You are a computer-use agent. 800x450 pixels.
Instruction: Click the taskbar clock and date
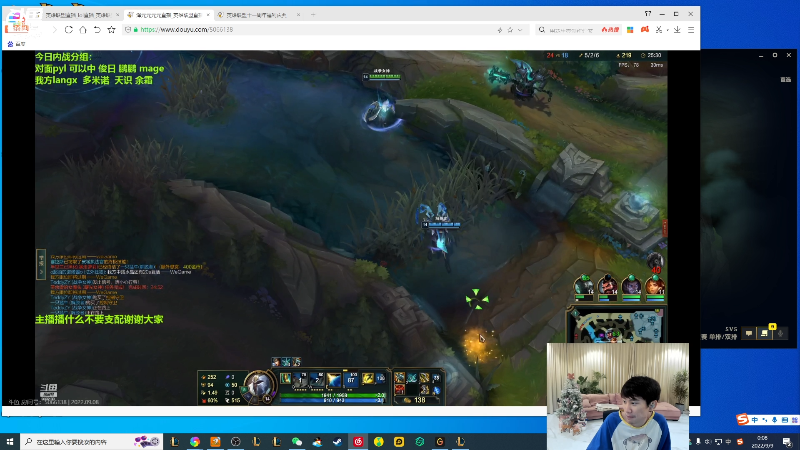(762, 441)
